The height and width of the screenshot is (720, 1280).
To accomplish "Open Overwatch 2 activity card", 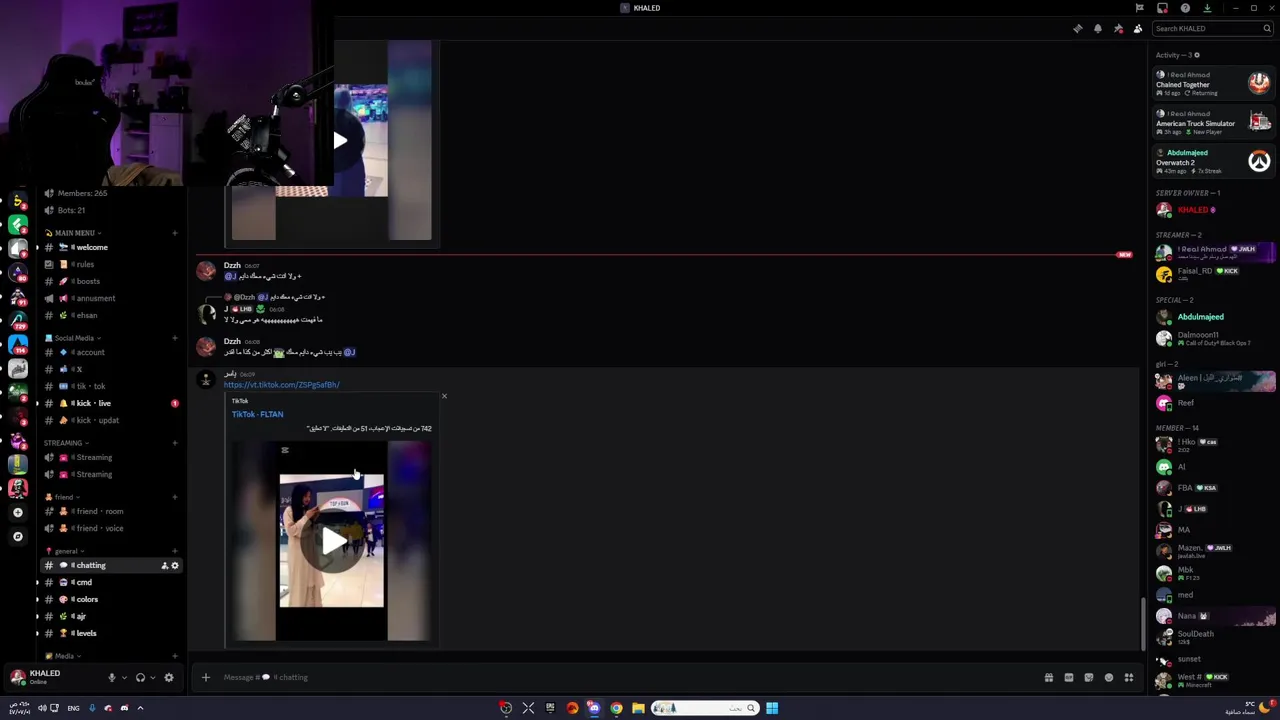I will click(1213, 161).
